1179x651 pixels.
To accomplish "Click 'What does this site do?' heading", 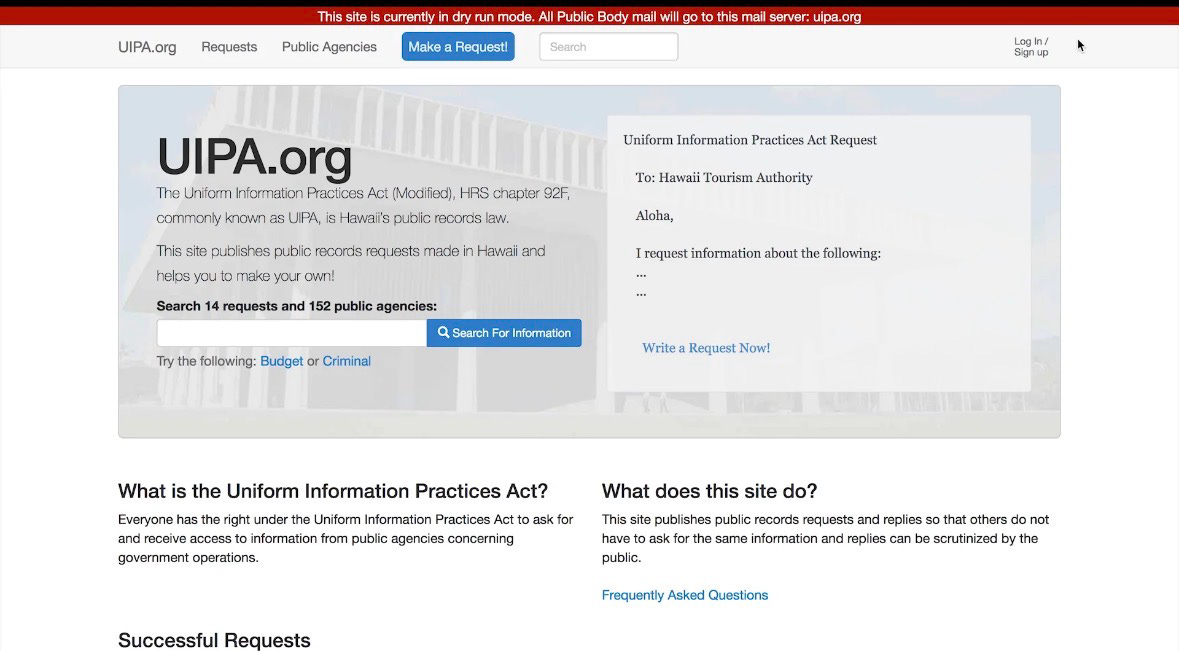I will coord(709,491).
